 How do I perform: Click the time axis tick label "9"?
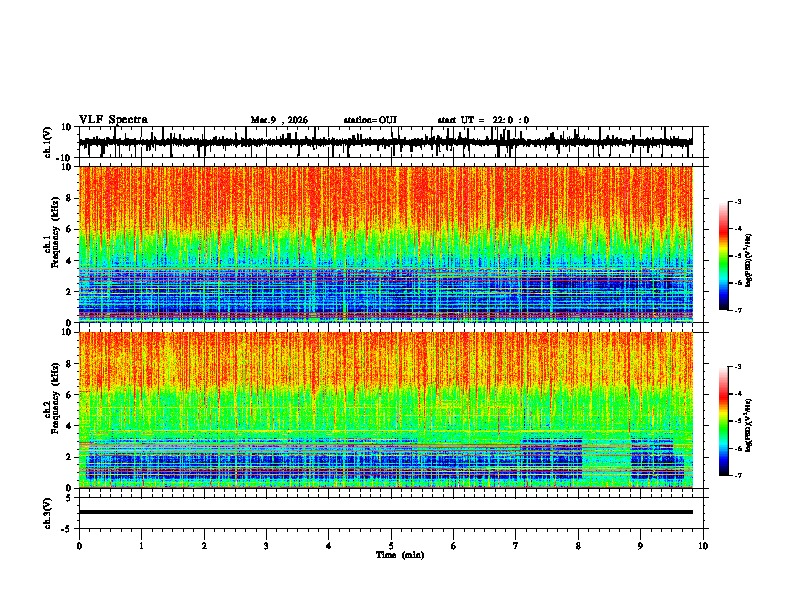[x=640, y=546]
